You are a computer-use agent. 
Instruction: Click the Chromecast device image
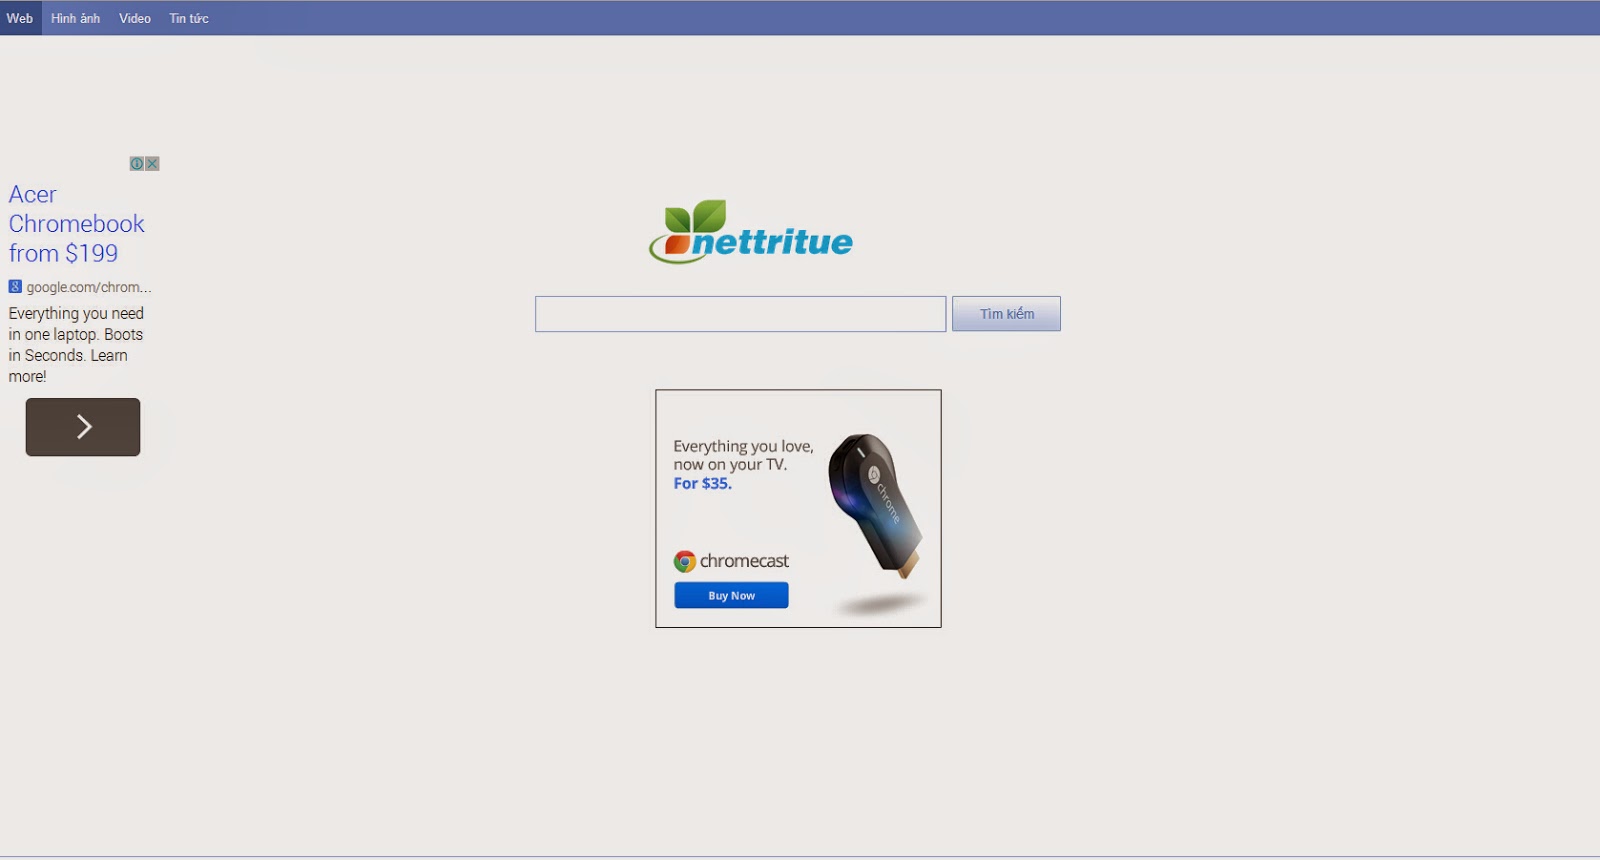(877, 506)
